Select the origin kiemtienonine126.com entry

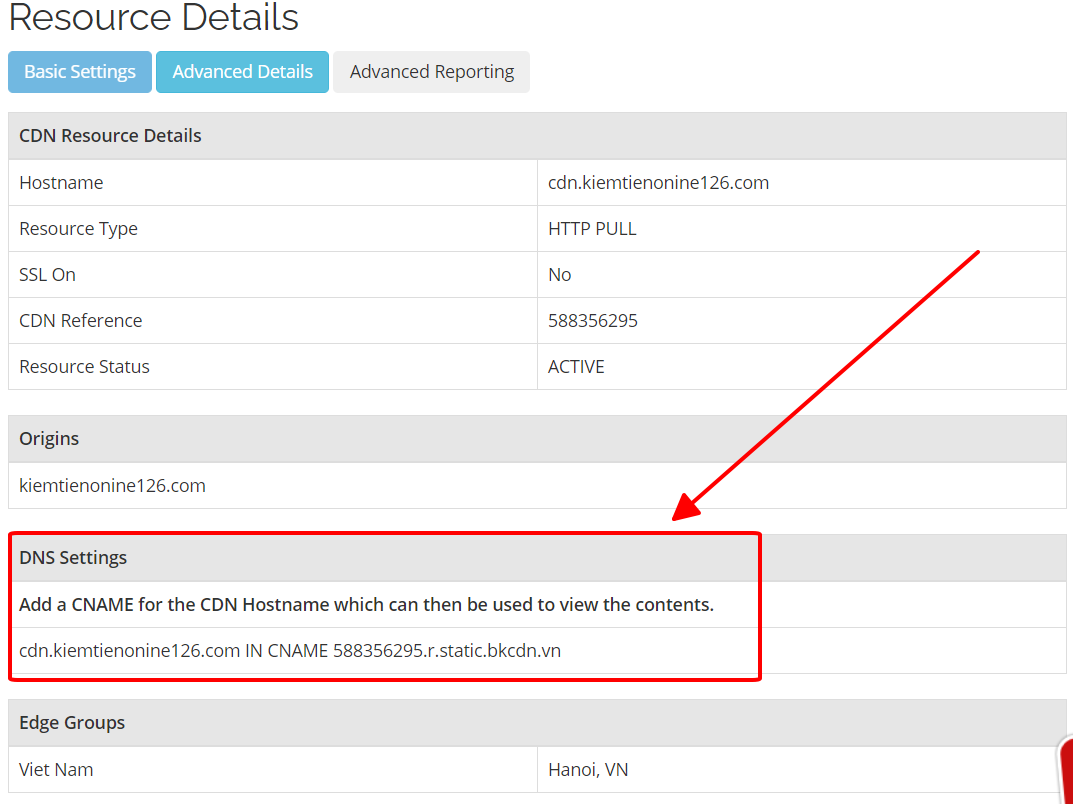(x=112, y=486)
